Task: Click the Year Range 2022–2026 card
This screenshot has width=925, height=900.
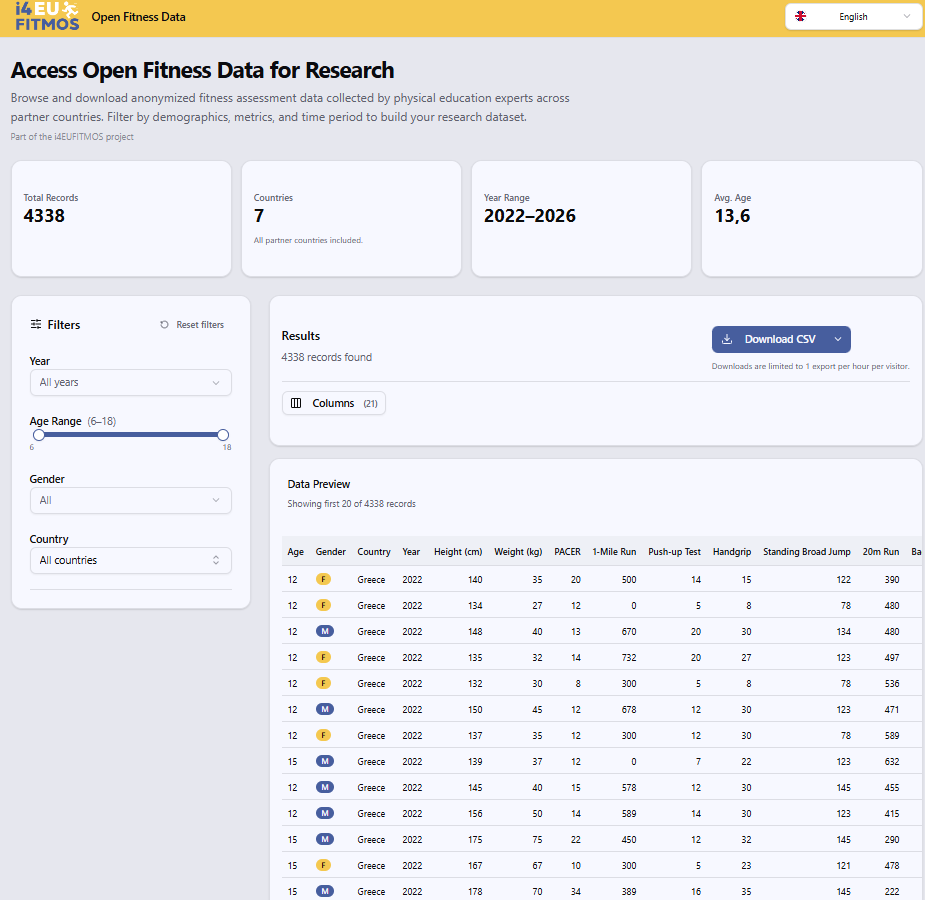Action: coord(582,219)
